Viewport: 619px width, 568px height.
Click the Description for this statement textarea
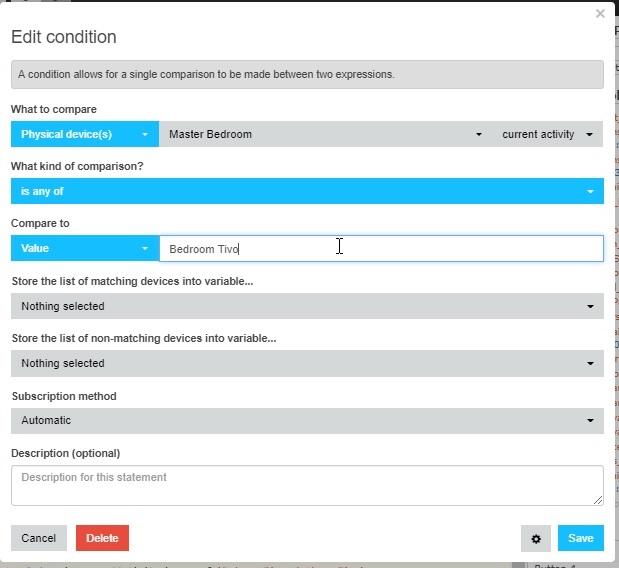coord(307,486)
